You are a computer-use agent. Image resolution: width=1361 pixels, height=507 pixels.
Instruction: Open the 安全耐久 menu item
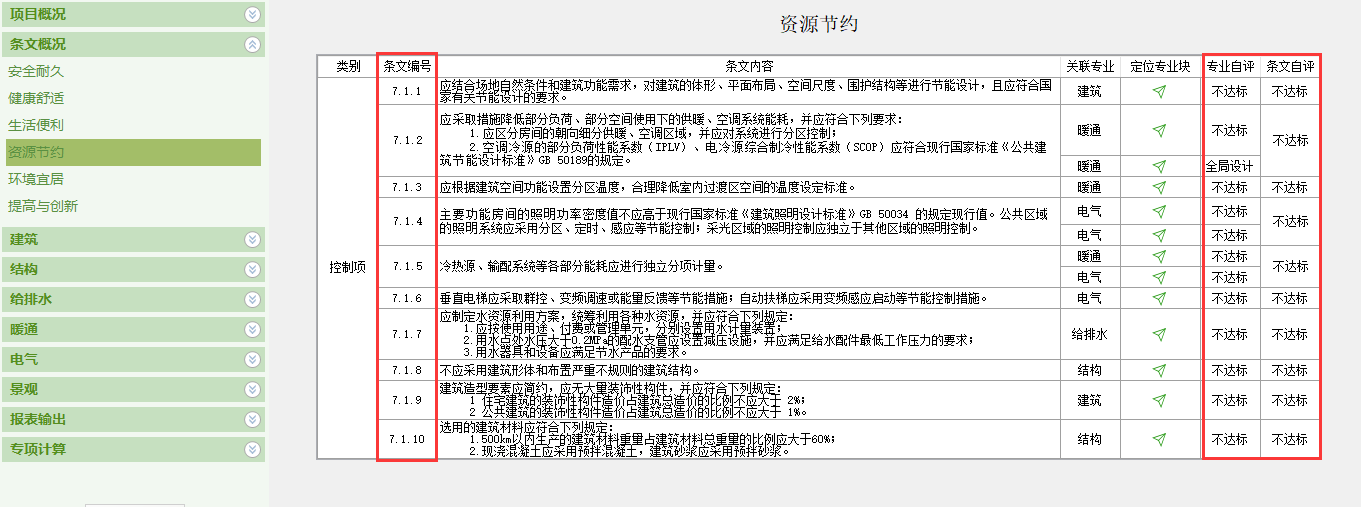(x=36, y=72)
